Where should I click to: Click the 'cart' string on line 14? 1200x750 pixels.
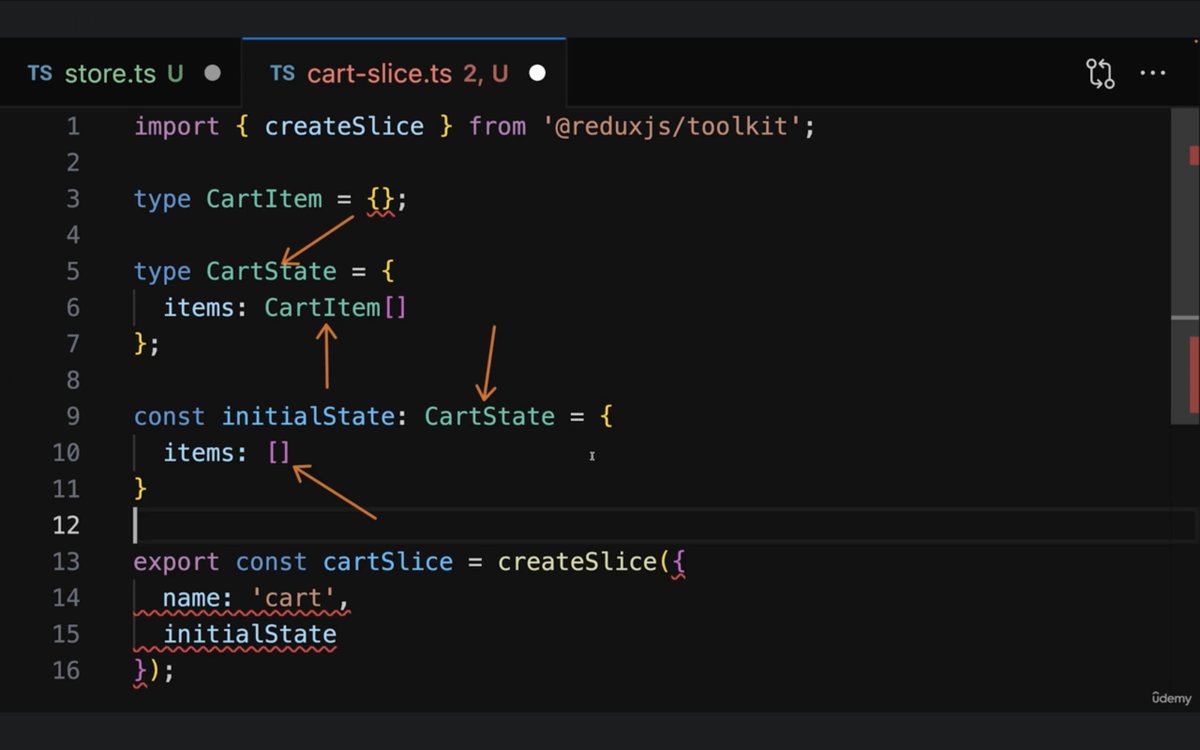[294, 597]
